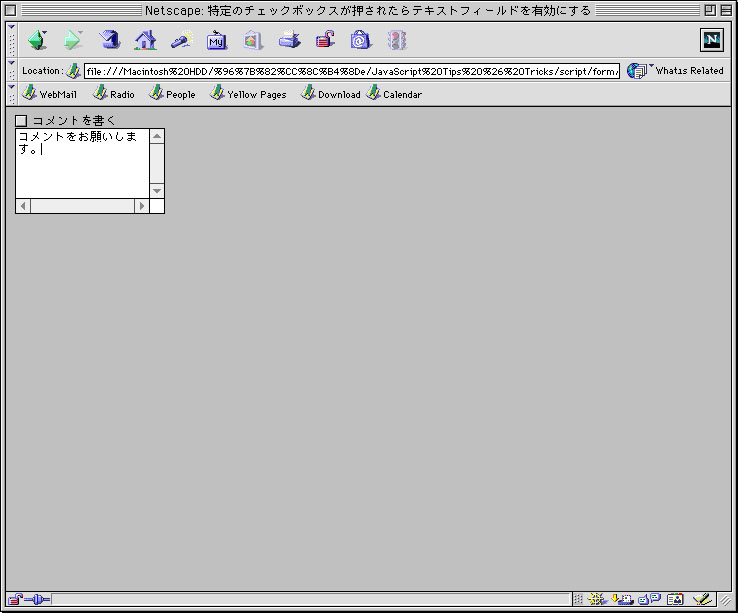The height and width of the screenshot is (613, 738).
Task: Check the コメントを書く checkbox
Action: [x=21, y=121]
